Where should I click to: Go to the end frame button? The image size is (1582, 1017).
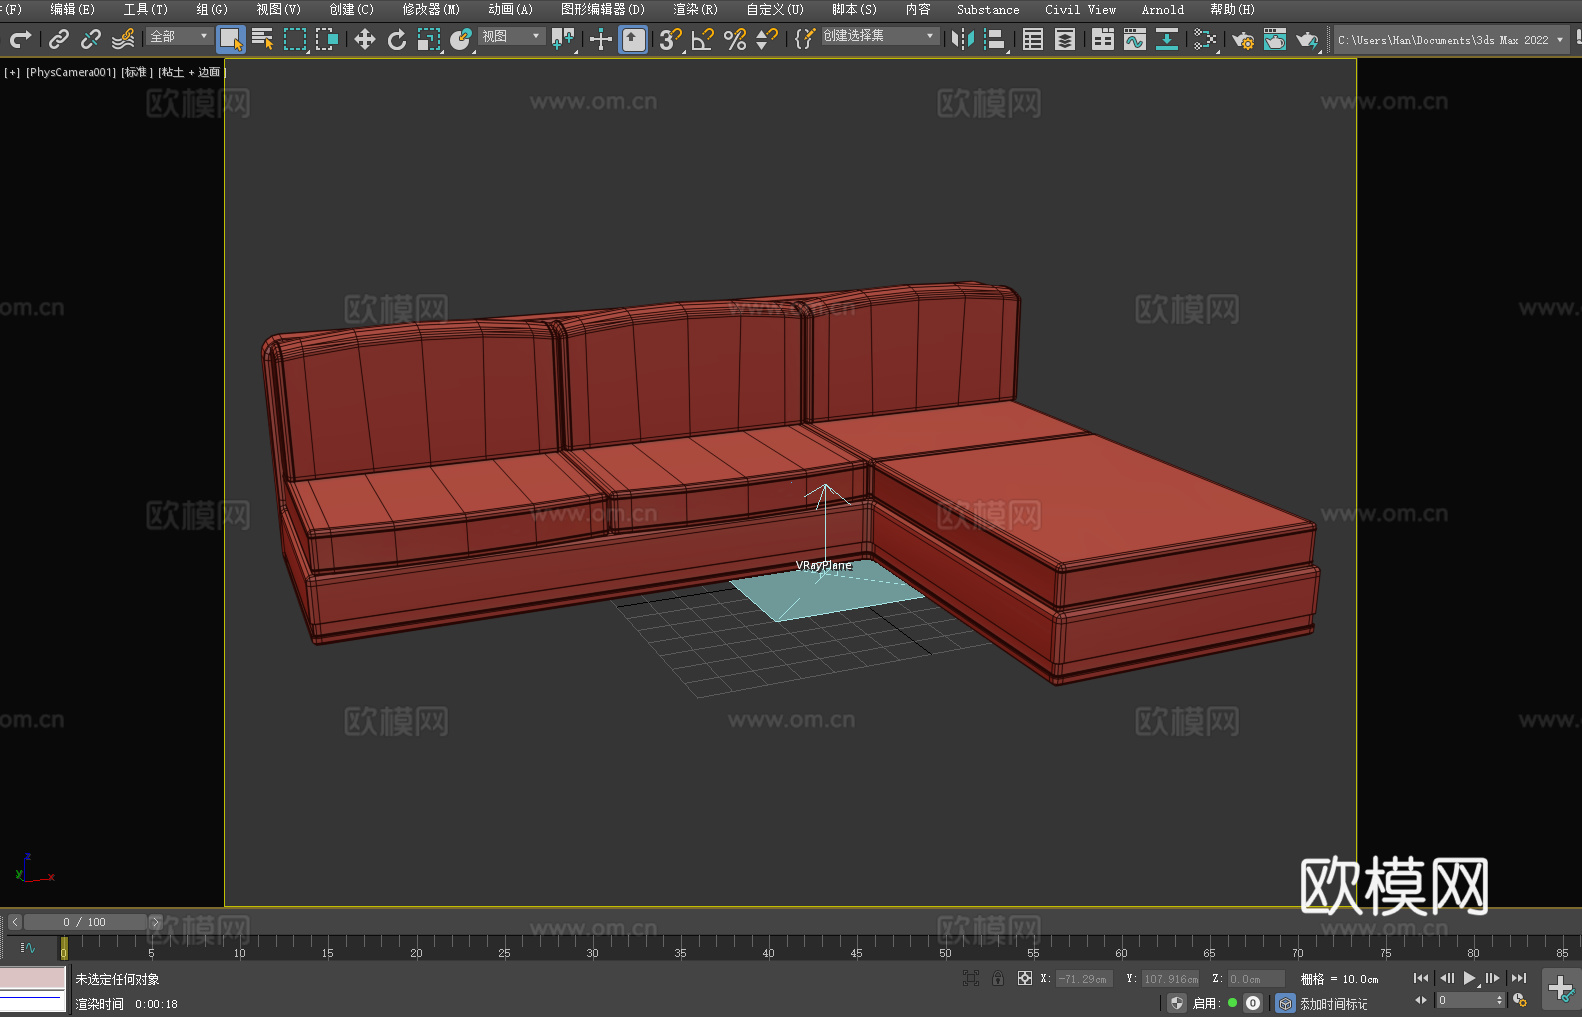point(1519,978)
